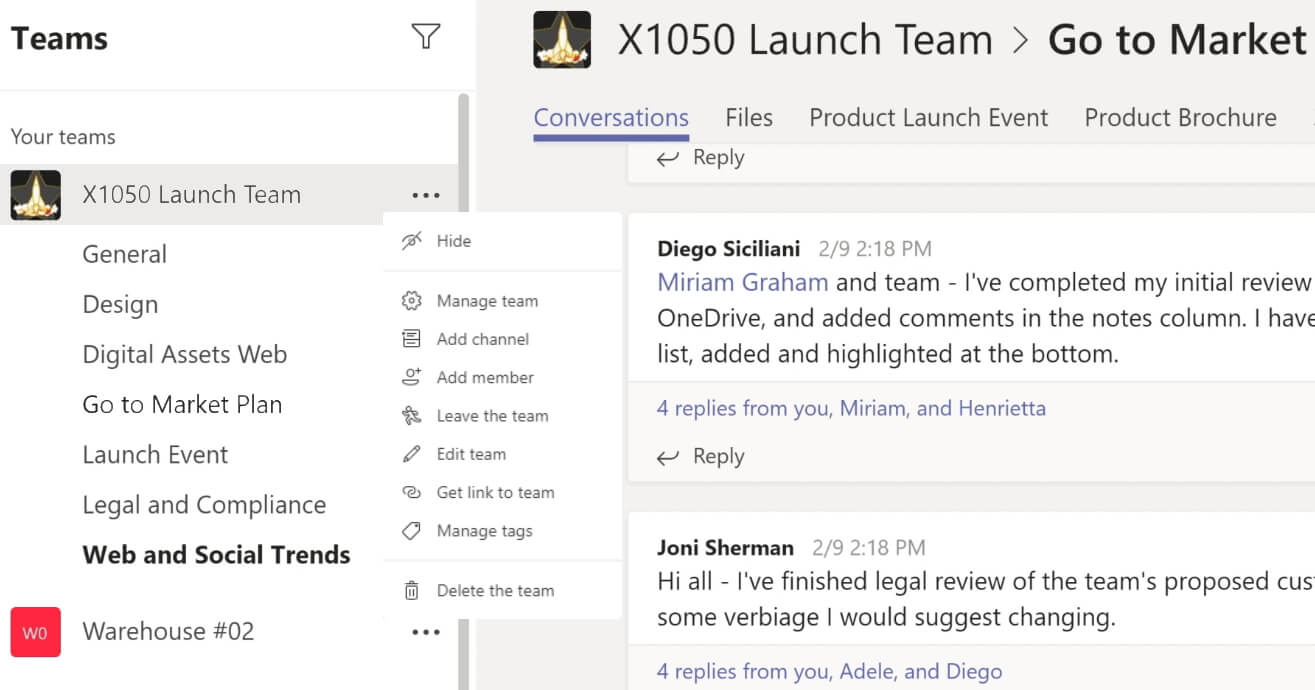
Task: Click the Diego Siciliani sender name
Action: [729, 249]
